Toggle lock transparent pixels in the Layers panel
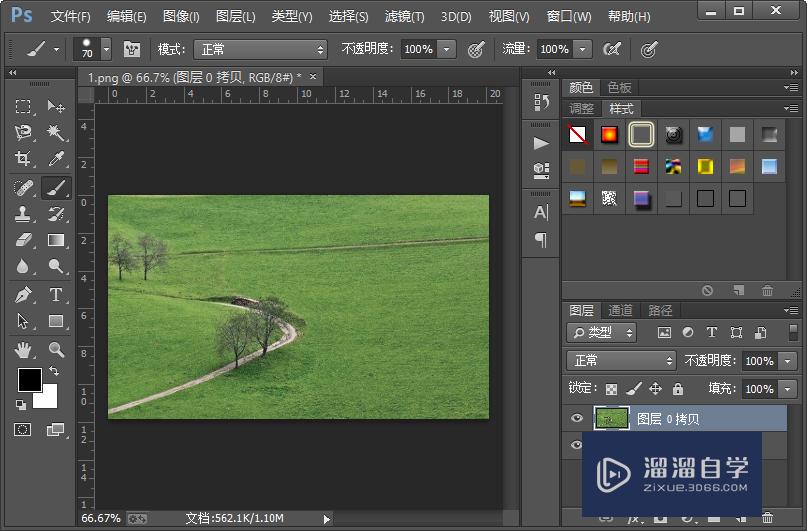Screen dimensions: 807x531 [x=611, y=389]
